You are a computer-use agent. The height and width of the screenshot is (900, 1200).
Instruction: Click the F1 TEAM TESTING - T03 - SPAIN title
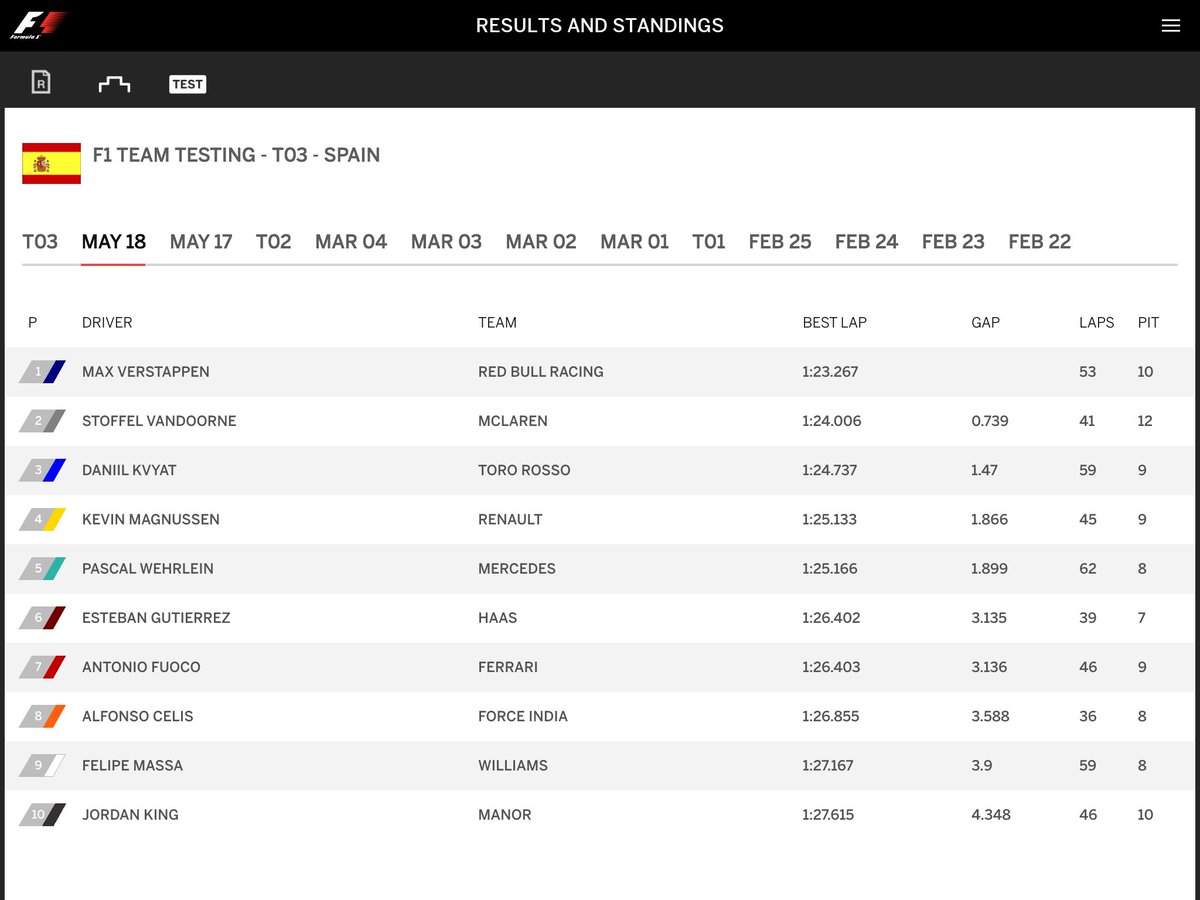[236, 155]
